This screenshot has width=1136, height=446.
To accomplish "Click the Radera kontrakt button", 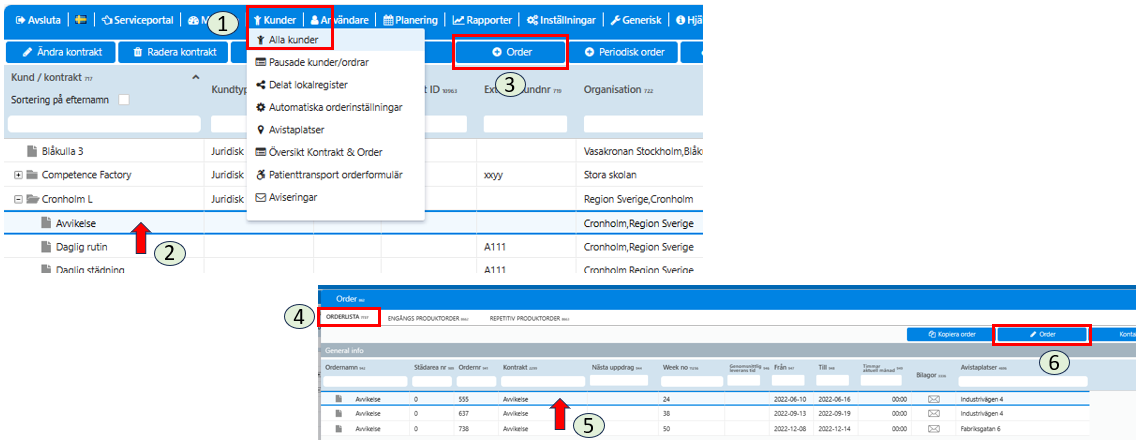I will 172,52.
